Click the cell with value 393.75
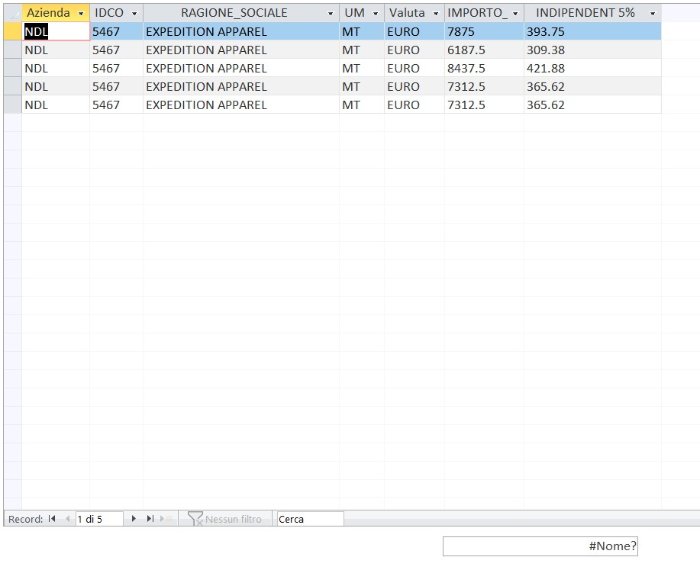Screen dimensions: 700x570 tap(592, 32)
